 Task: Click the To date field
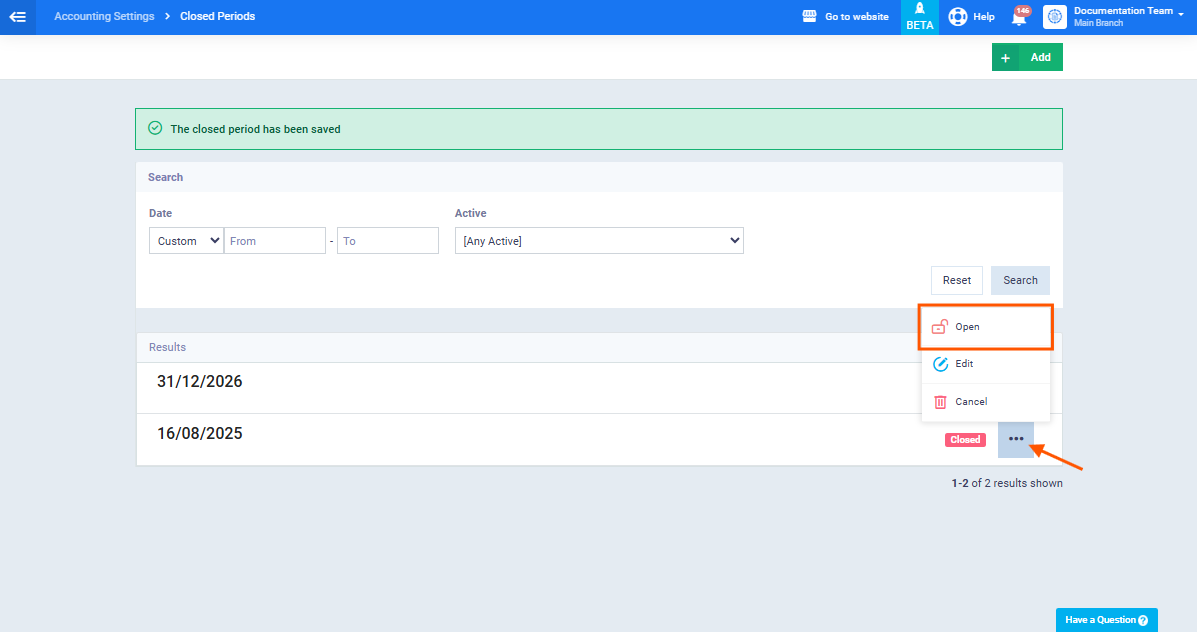(388, 240)
